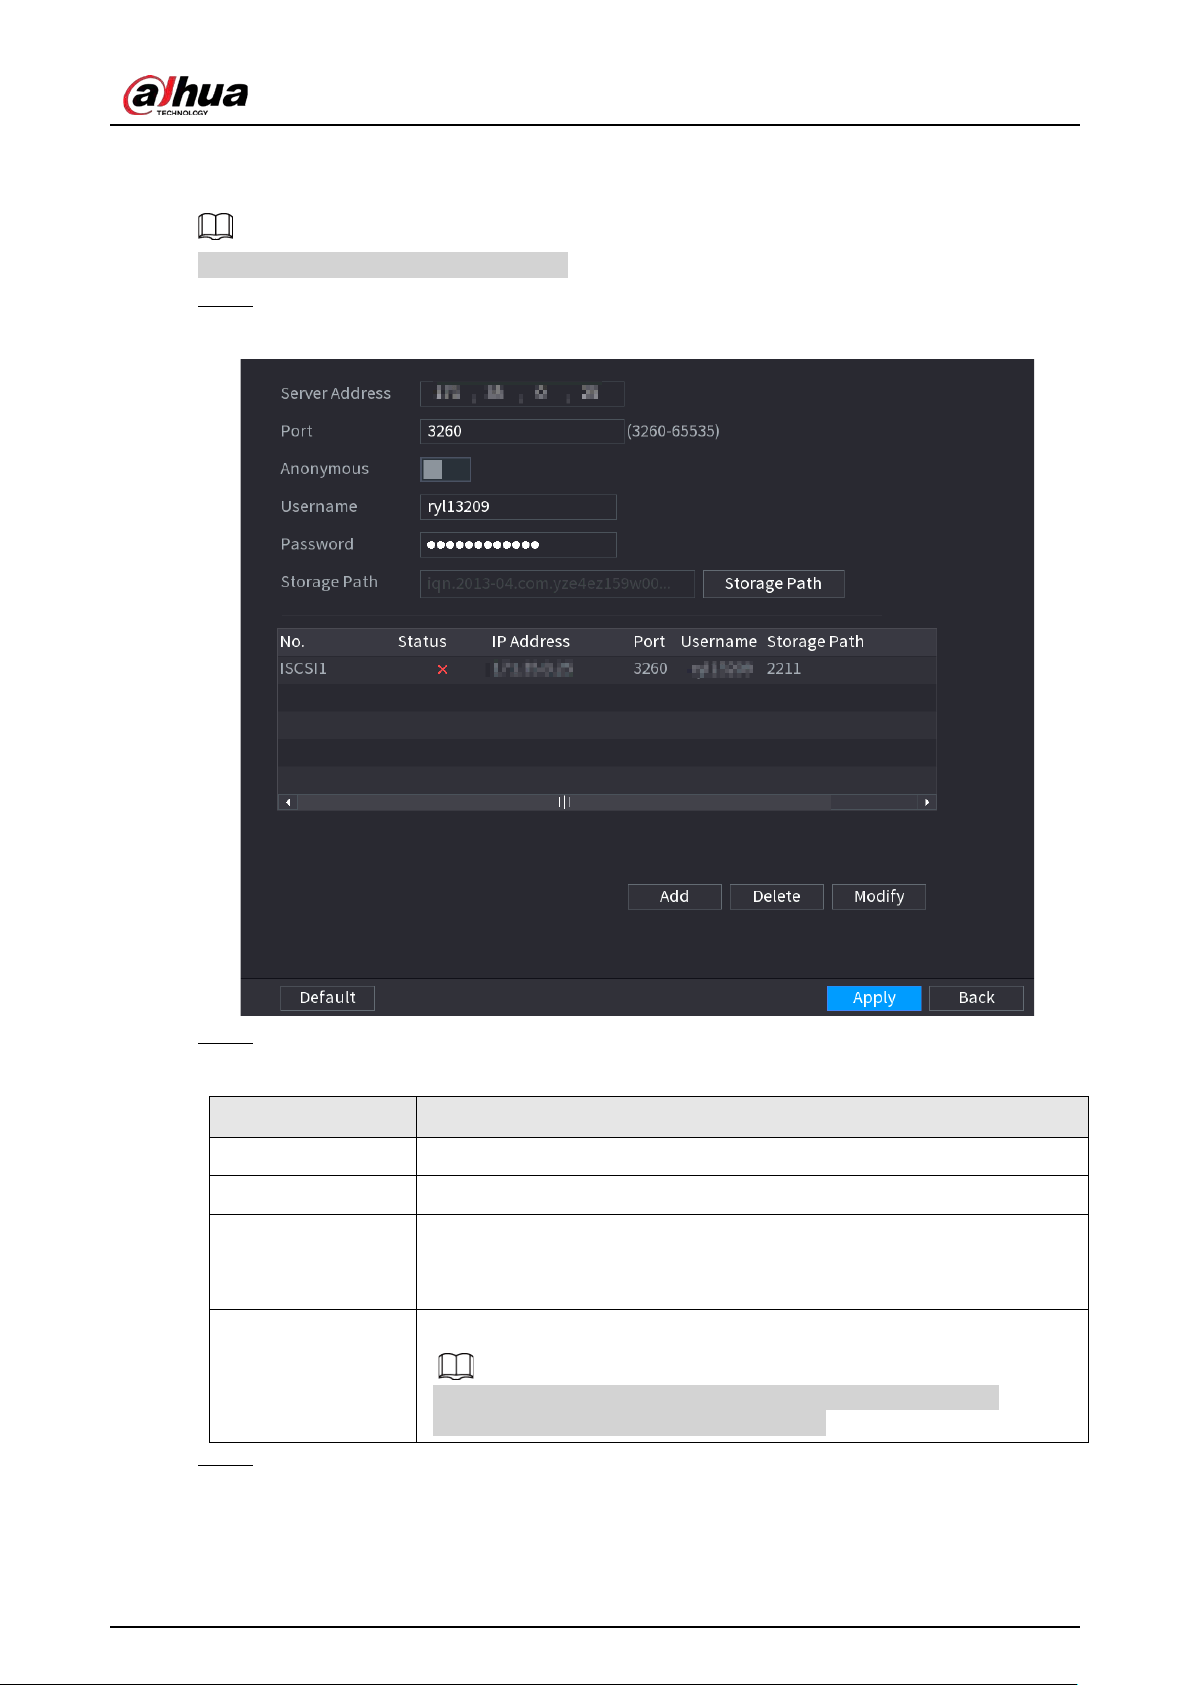Viewport: 1192px width, 1685px height.
Task: Click the scrollbar right arrow
Action: [927, 802]
